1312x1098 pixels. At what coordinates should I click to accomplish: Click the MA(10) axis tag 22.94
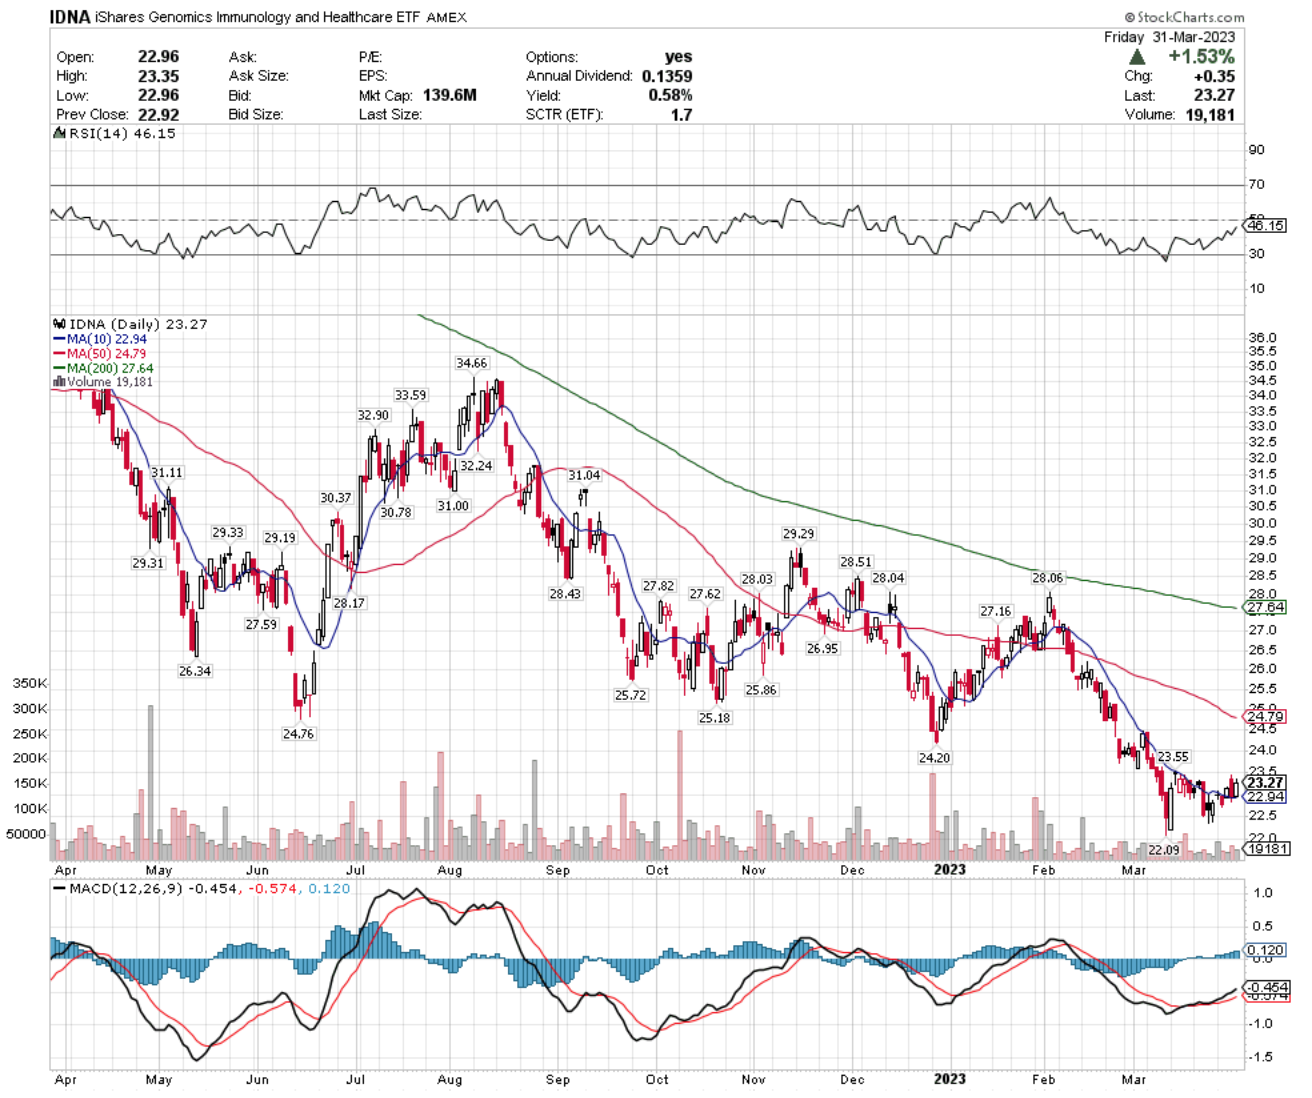coord(1265,797)
